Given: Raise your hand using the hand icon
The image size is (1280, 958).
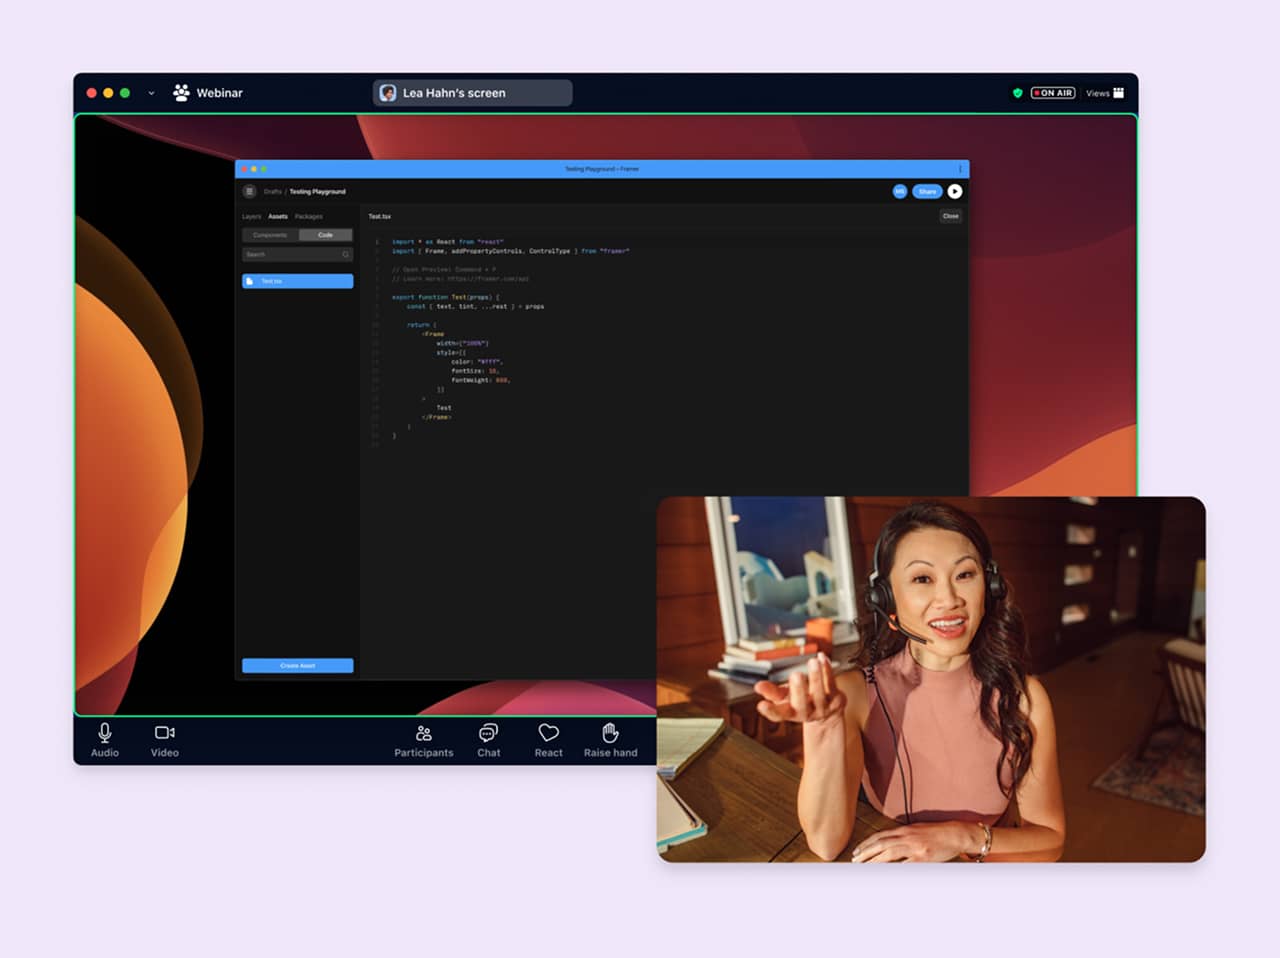Looking at the screenshot, I should (x=610, y=740).
